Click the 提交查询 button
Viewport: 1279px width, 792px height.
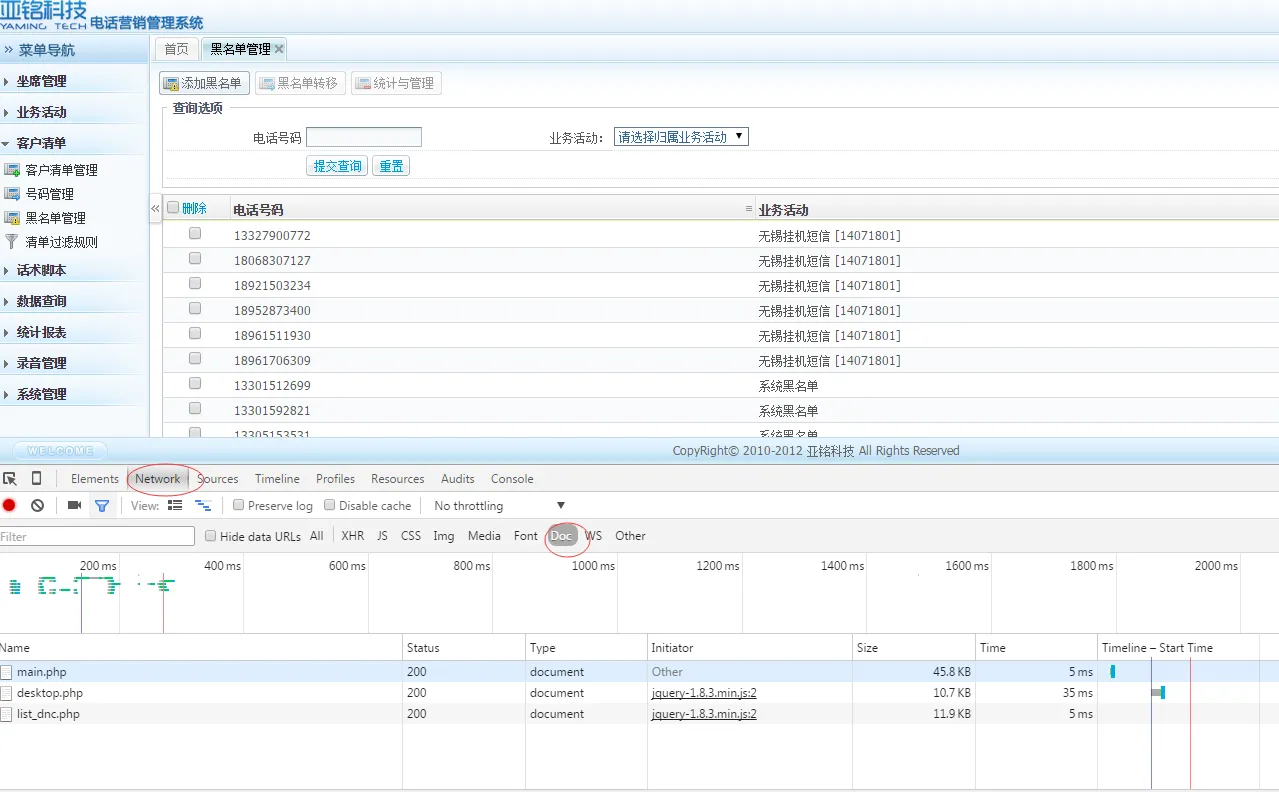tap(337, 166)
